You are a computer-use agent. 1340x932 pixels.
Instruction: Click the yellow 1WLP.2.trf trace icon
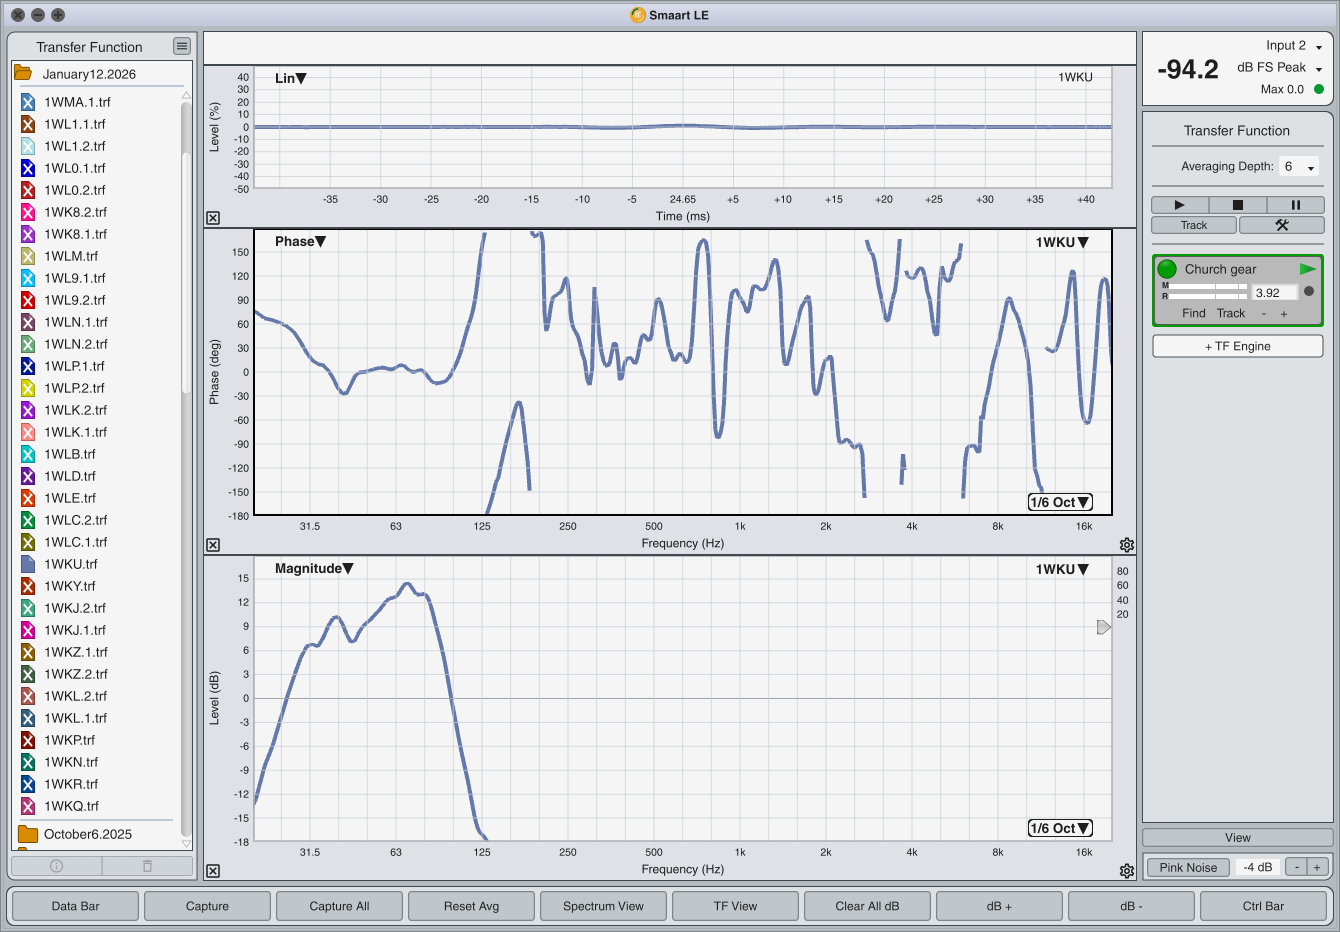click(x=28, y=388)
